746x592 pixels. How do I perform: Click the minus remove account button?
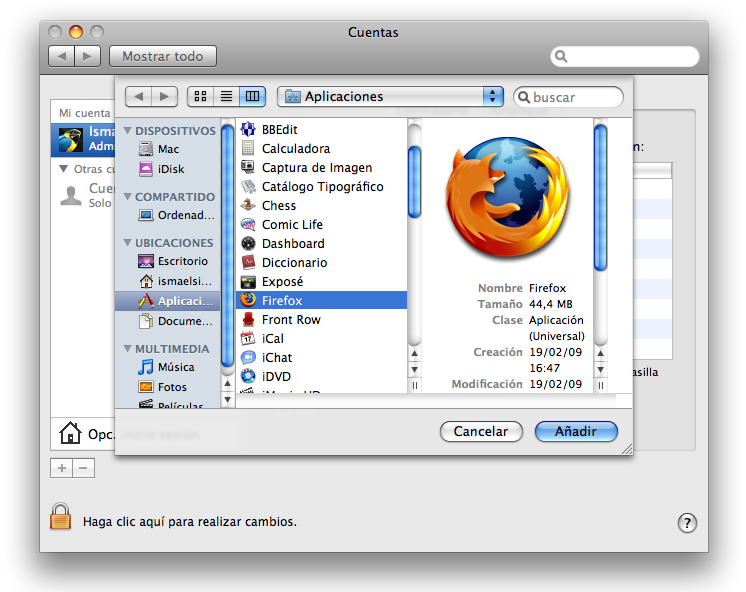83,468
